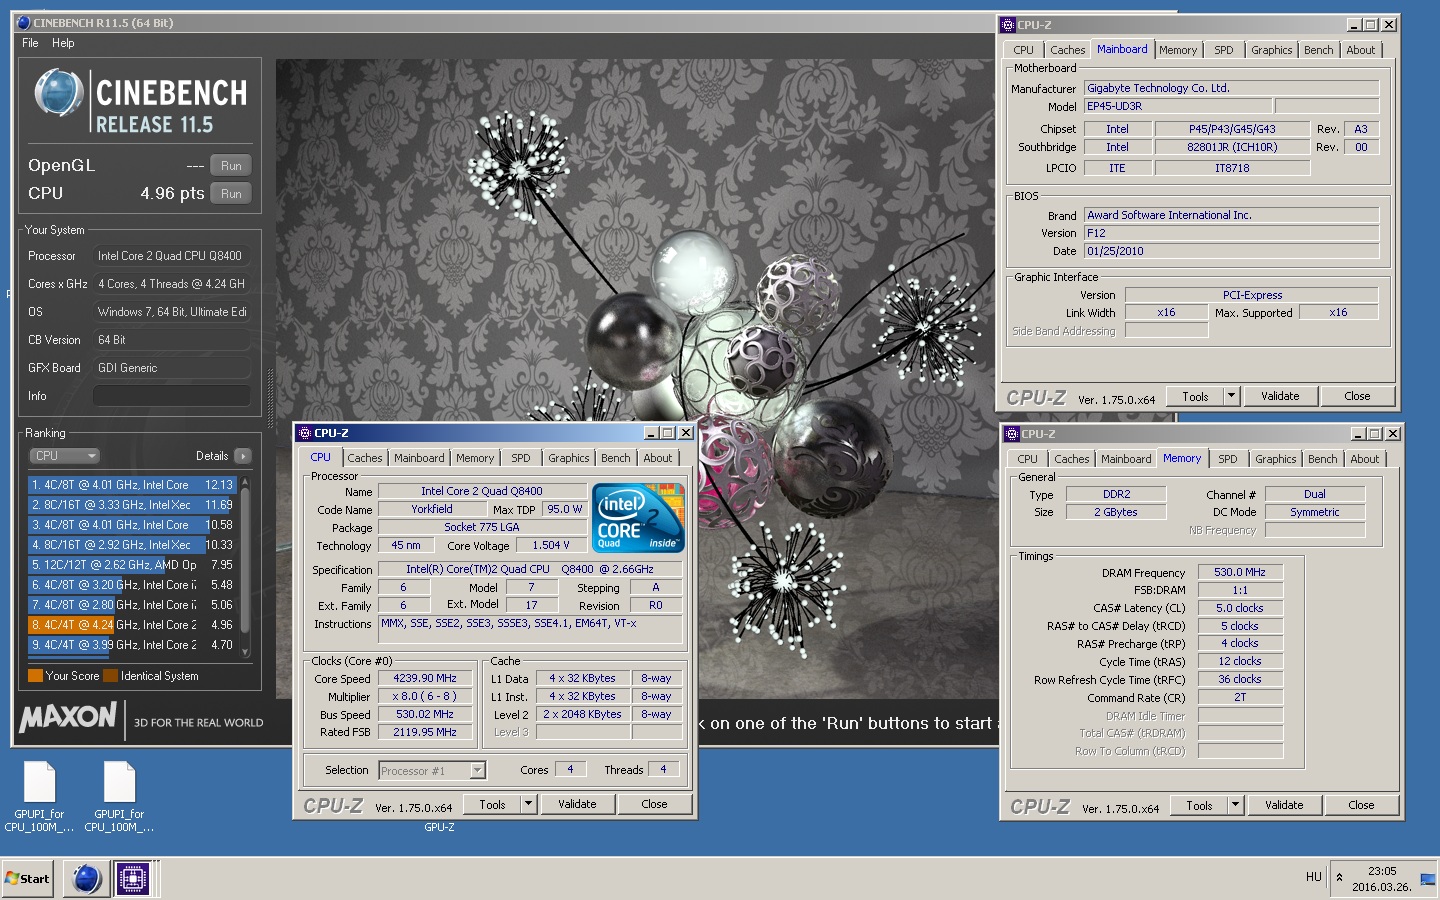Viewport: 1440px width, 900px height.
Task: Click Your Score orange legend swatch
Action: tap(35, 676)
